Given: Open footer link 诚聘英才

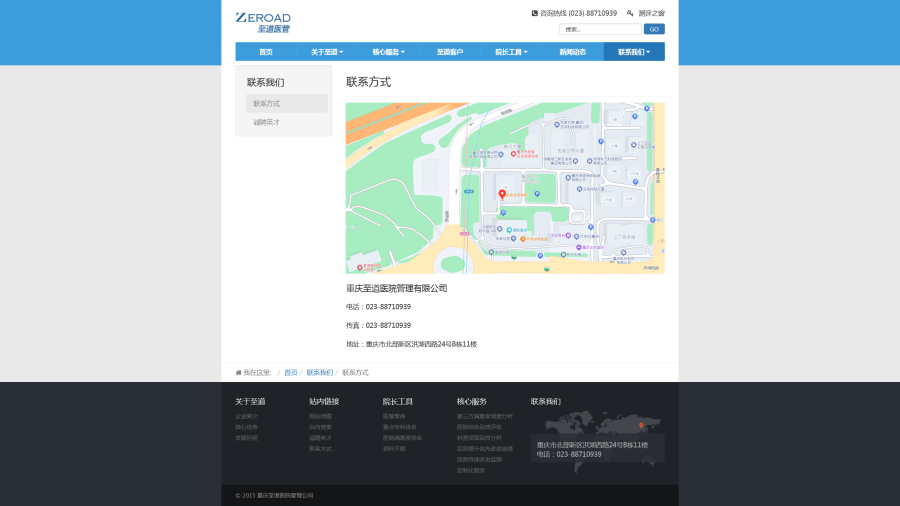Looking at the screenshot, I should [x=320, y=438].
